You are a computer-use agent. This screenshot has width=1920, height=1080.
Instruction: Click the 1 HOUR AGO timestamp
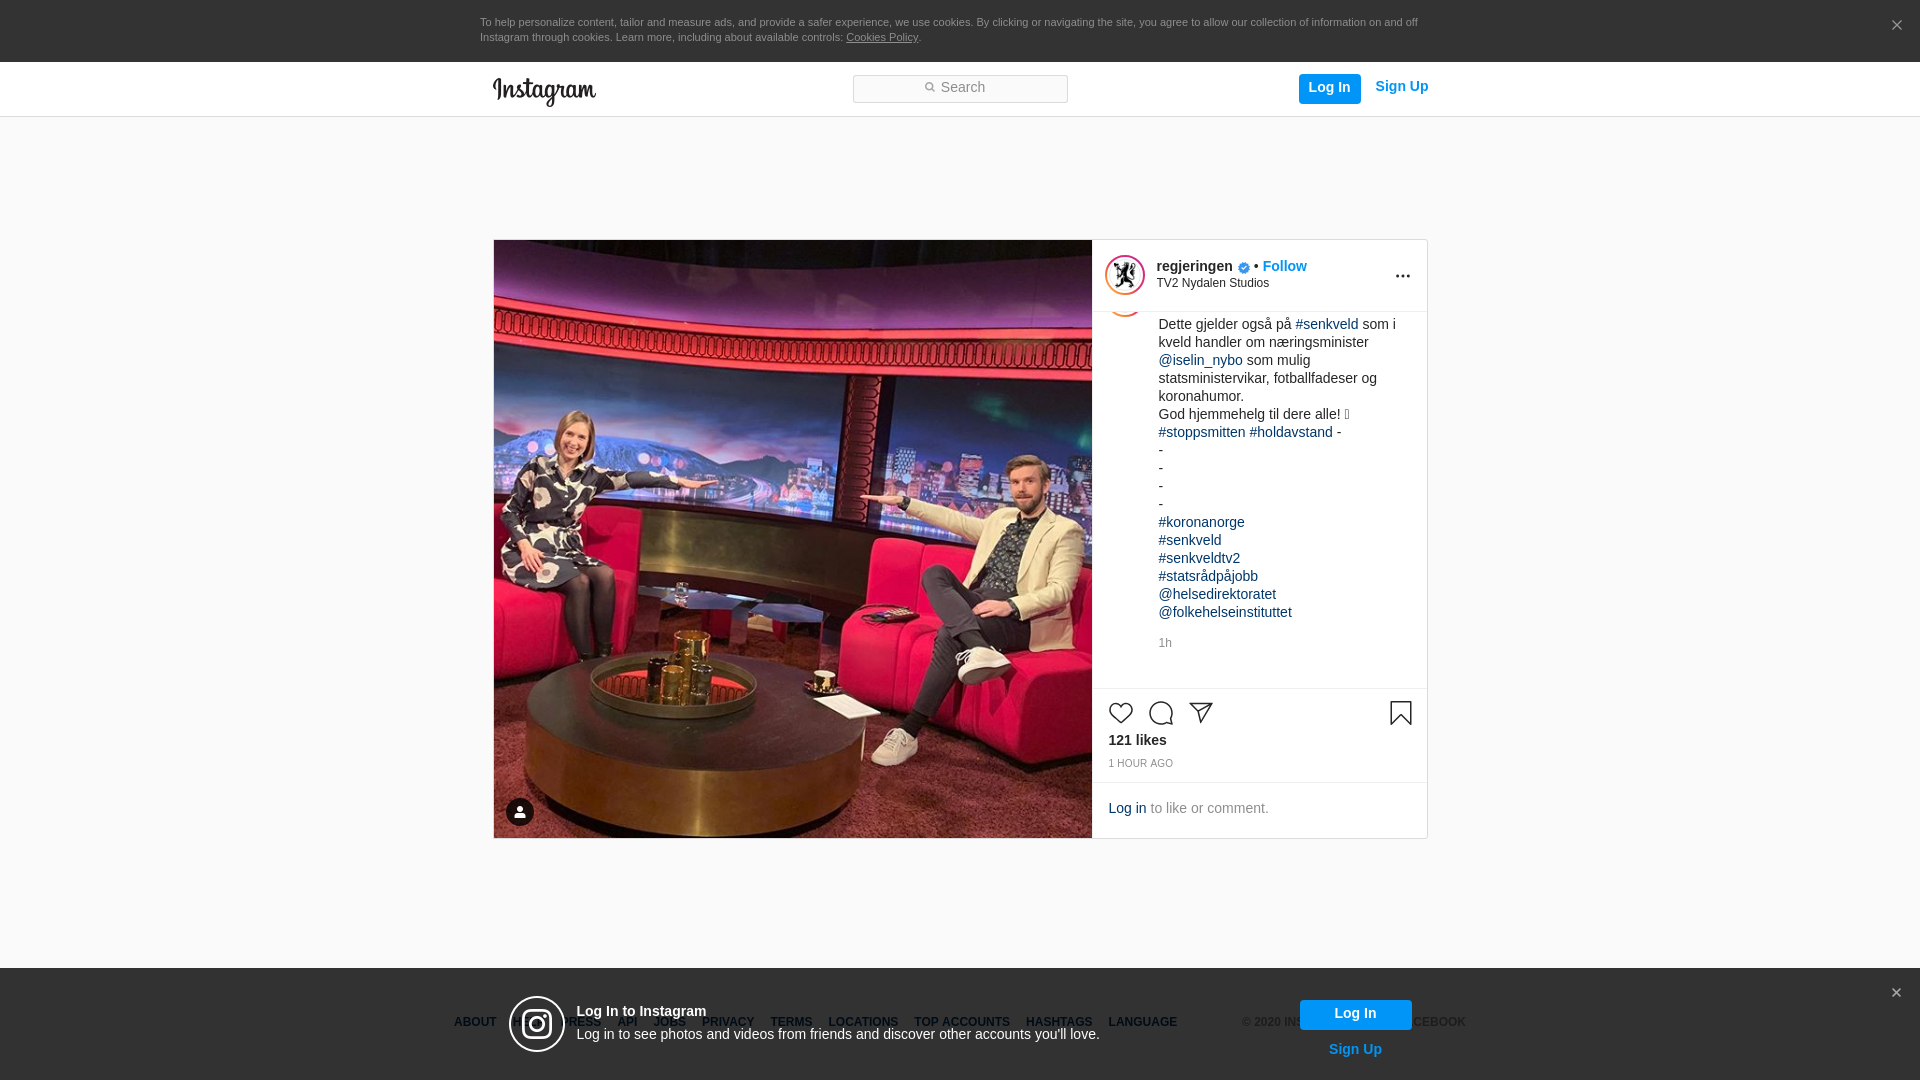click(1140, 764)
